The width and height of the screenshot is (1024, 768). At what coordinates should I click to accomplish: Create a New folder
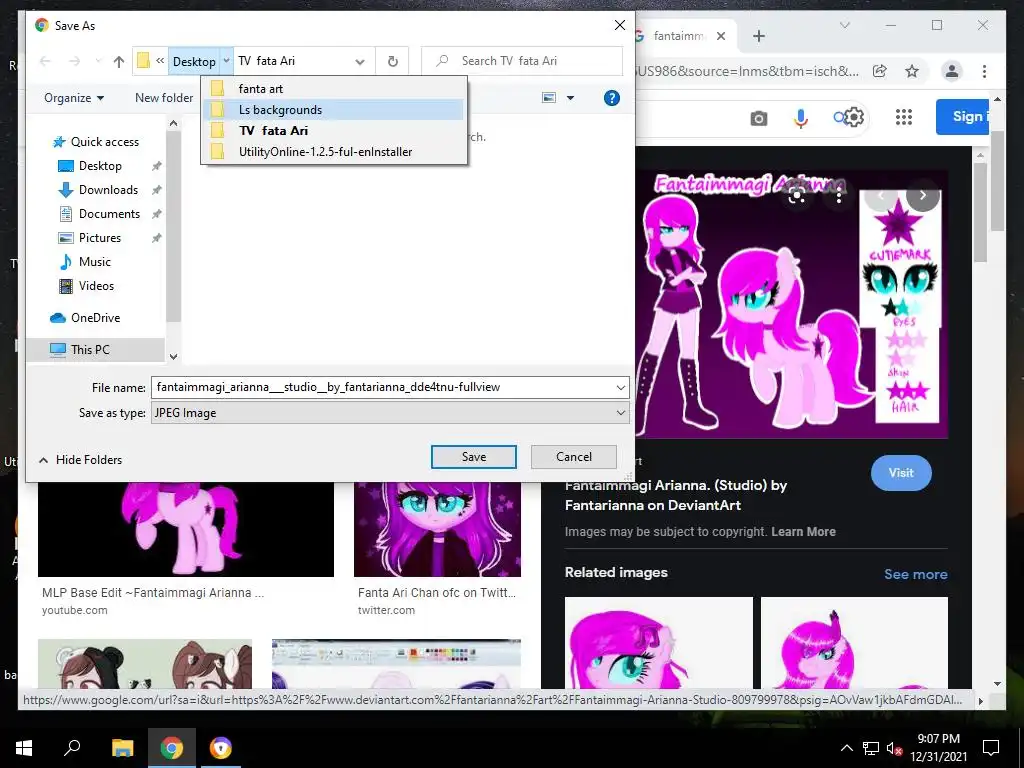coord(164,98)
